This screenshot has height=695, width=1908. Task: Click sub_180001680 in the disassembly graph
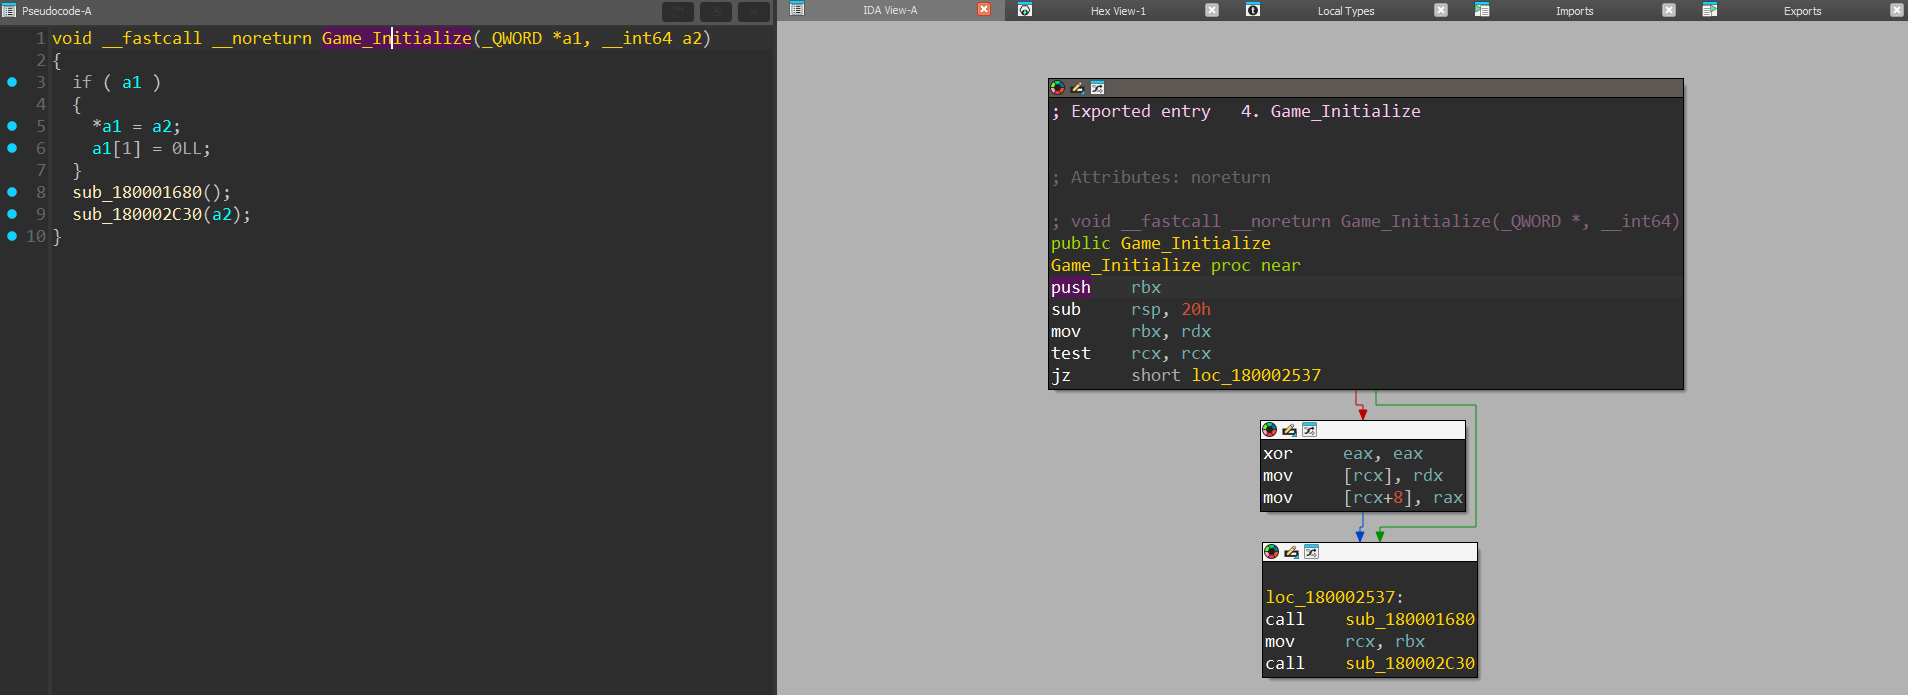1410,619
